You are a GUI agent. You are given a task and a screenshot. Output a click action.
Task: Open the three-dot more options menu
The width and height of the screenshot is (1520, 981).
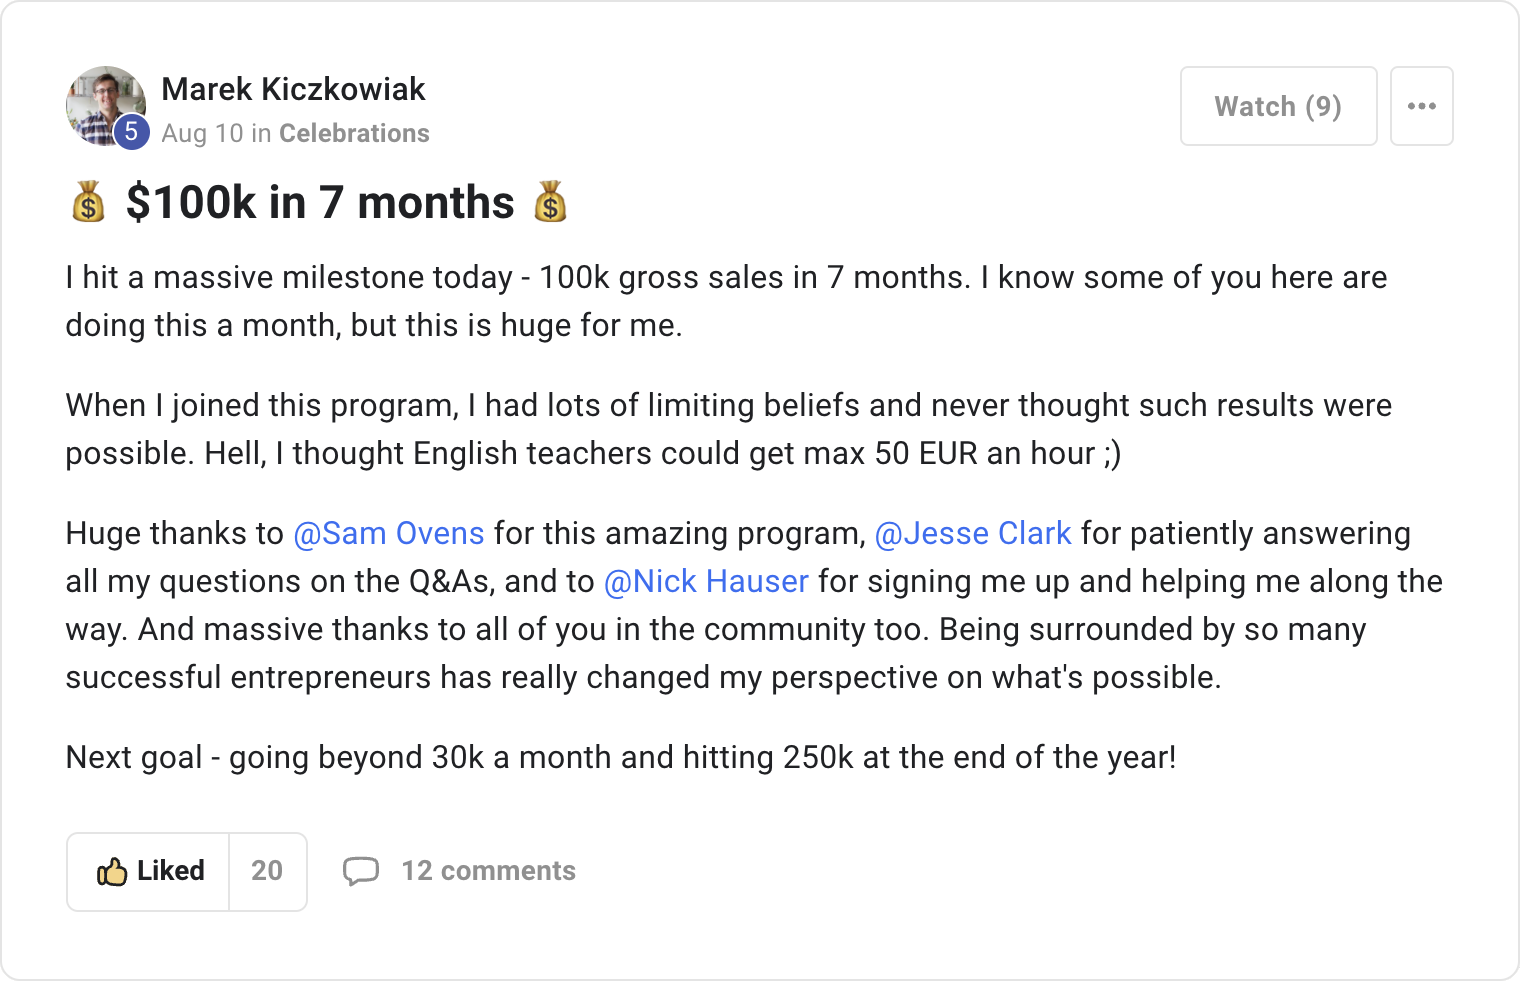[1421, 106]
